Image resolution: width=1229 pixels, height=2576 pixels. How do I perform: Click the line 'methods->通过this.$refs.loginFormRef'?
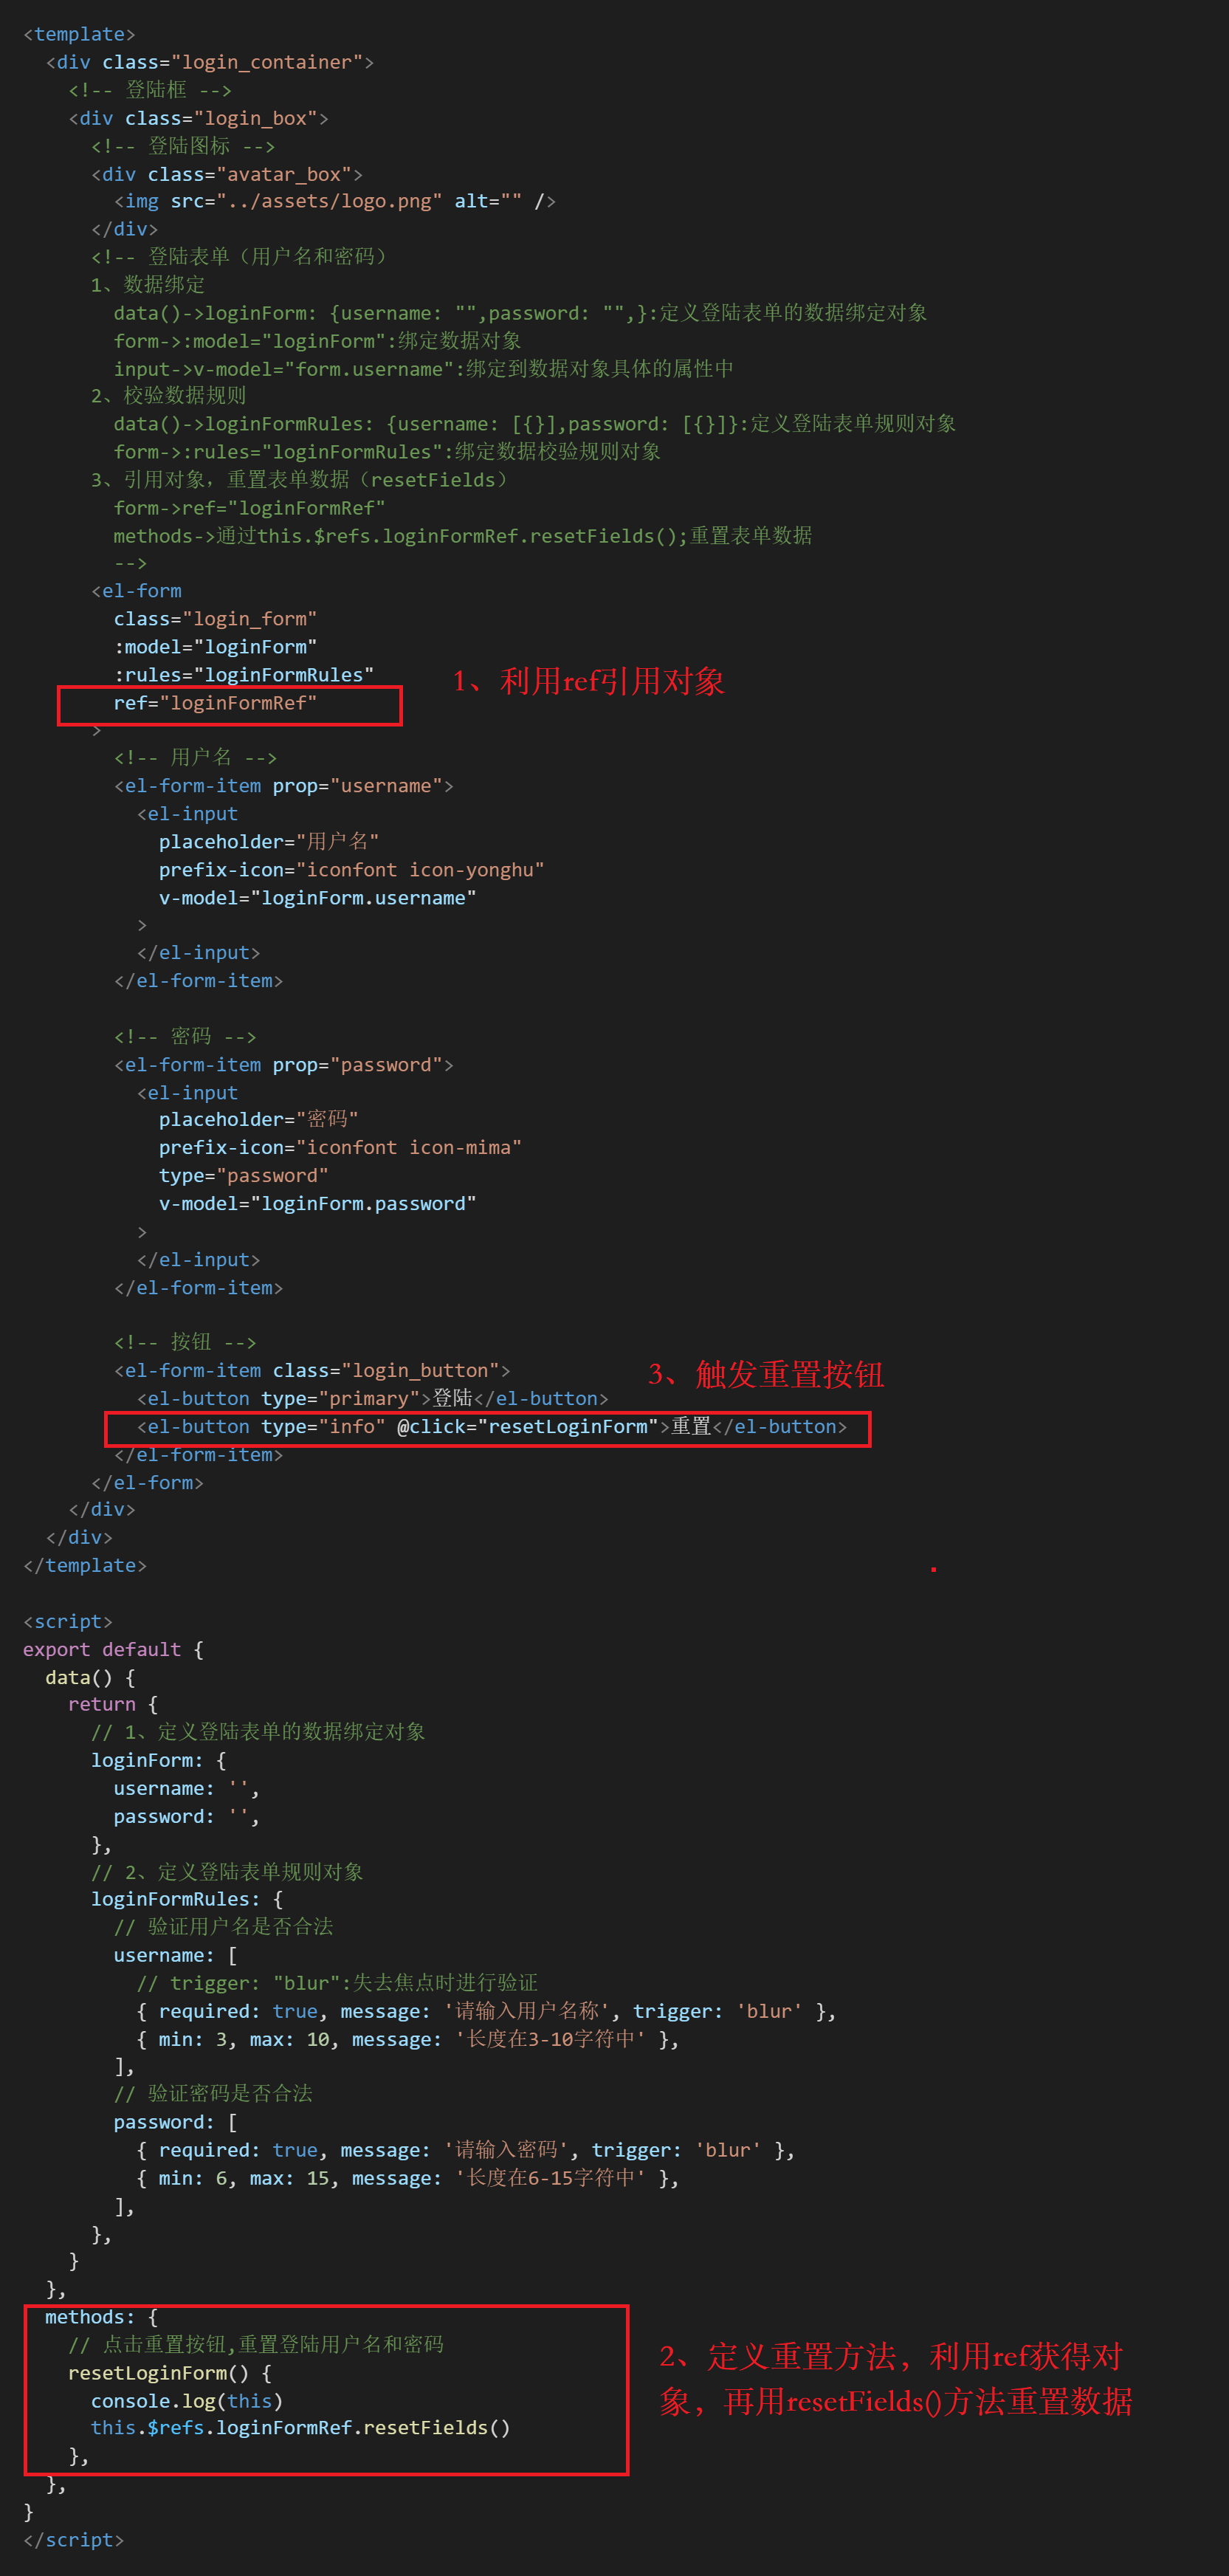pos(463,536)
